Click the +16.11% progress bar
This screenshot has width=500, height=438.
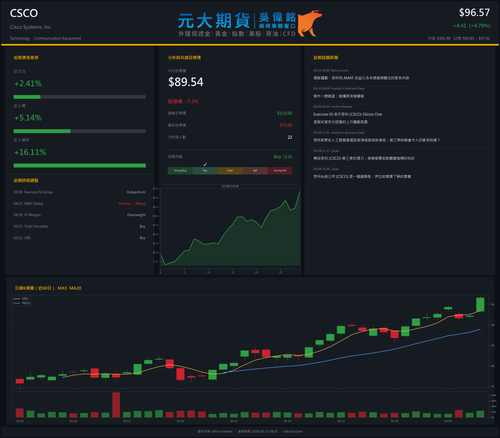79,165
